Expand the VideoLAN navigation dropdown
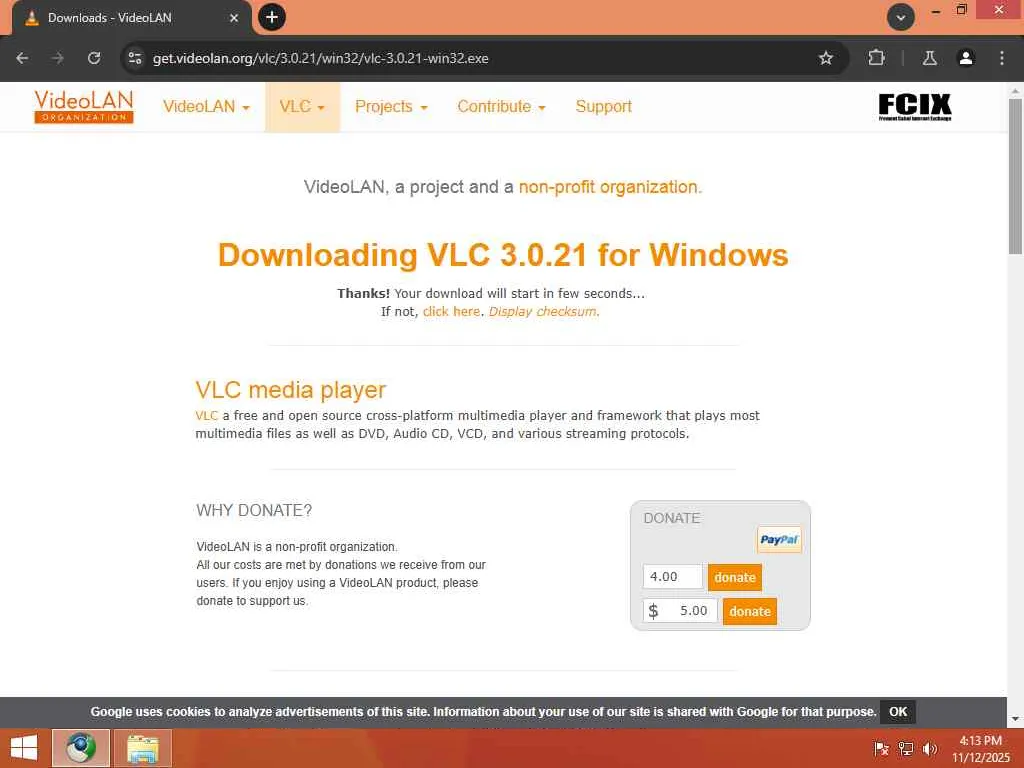The image size is (1024, 768). (x=206, y=106)
